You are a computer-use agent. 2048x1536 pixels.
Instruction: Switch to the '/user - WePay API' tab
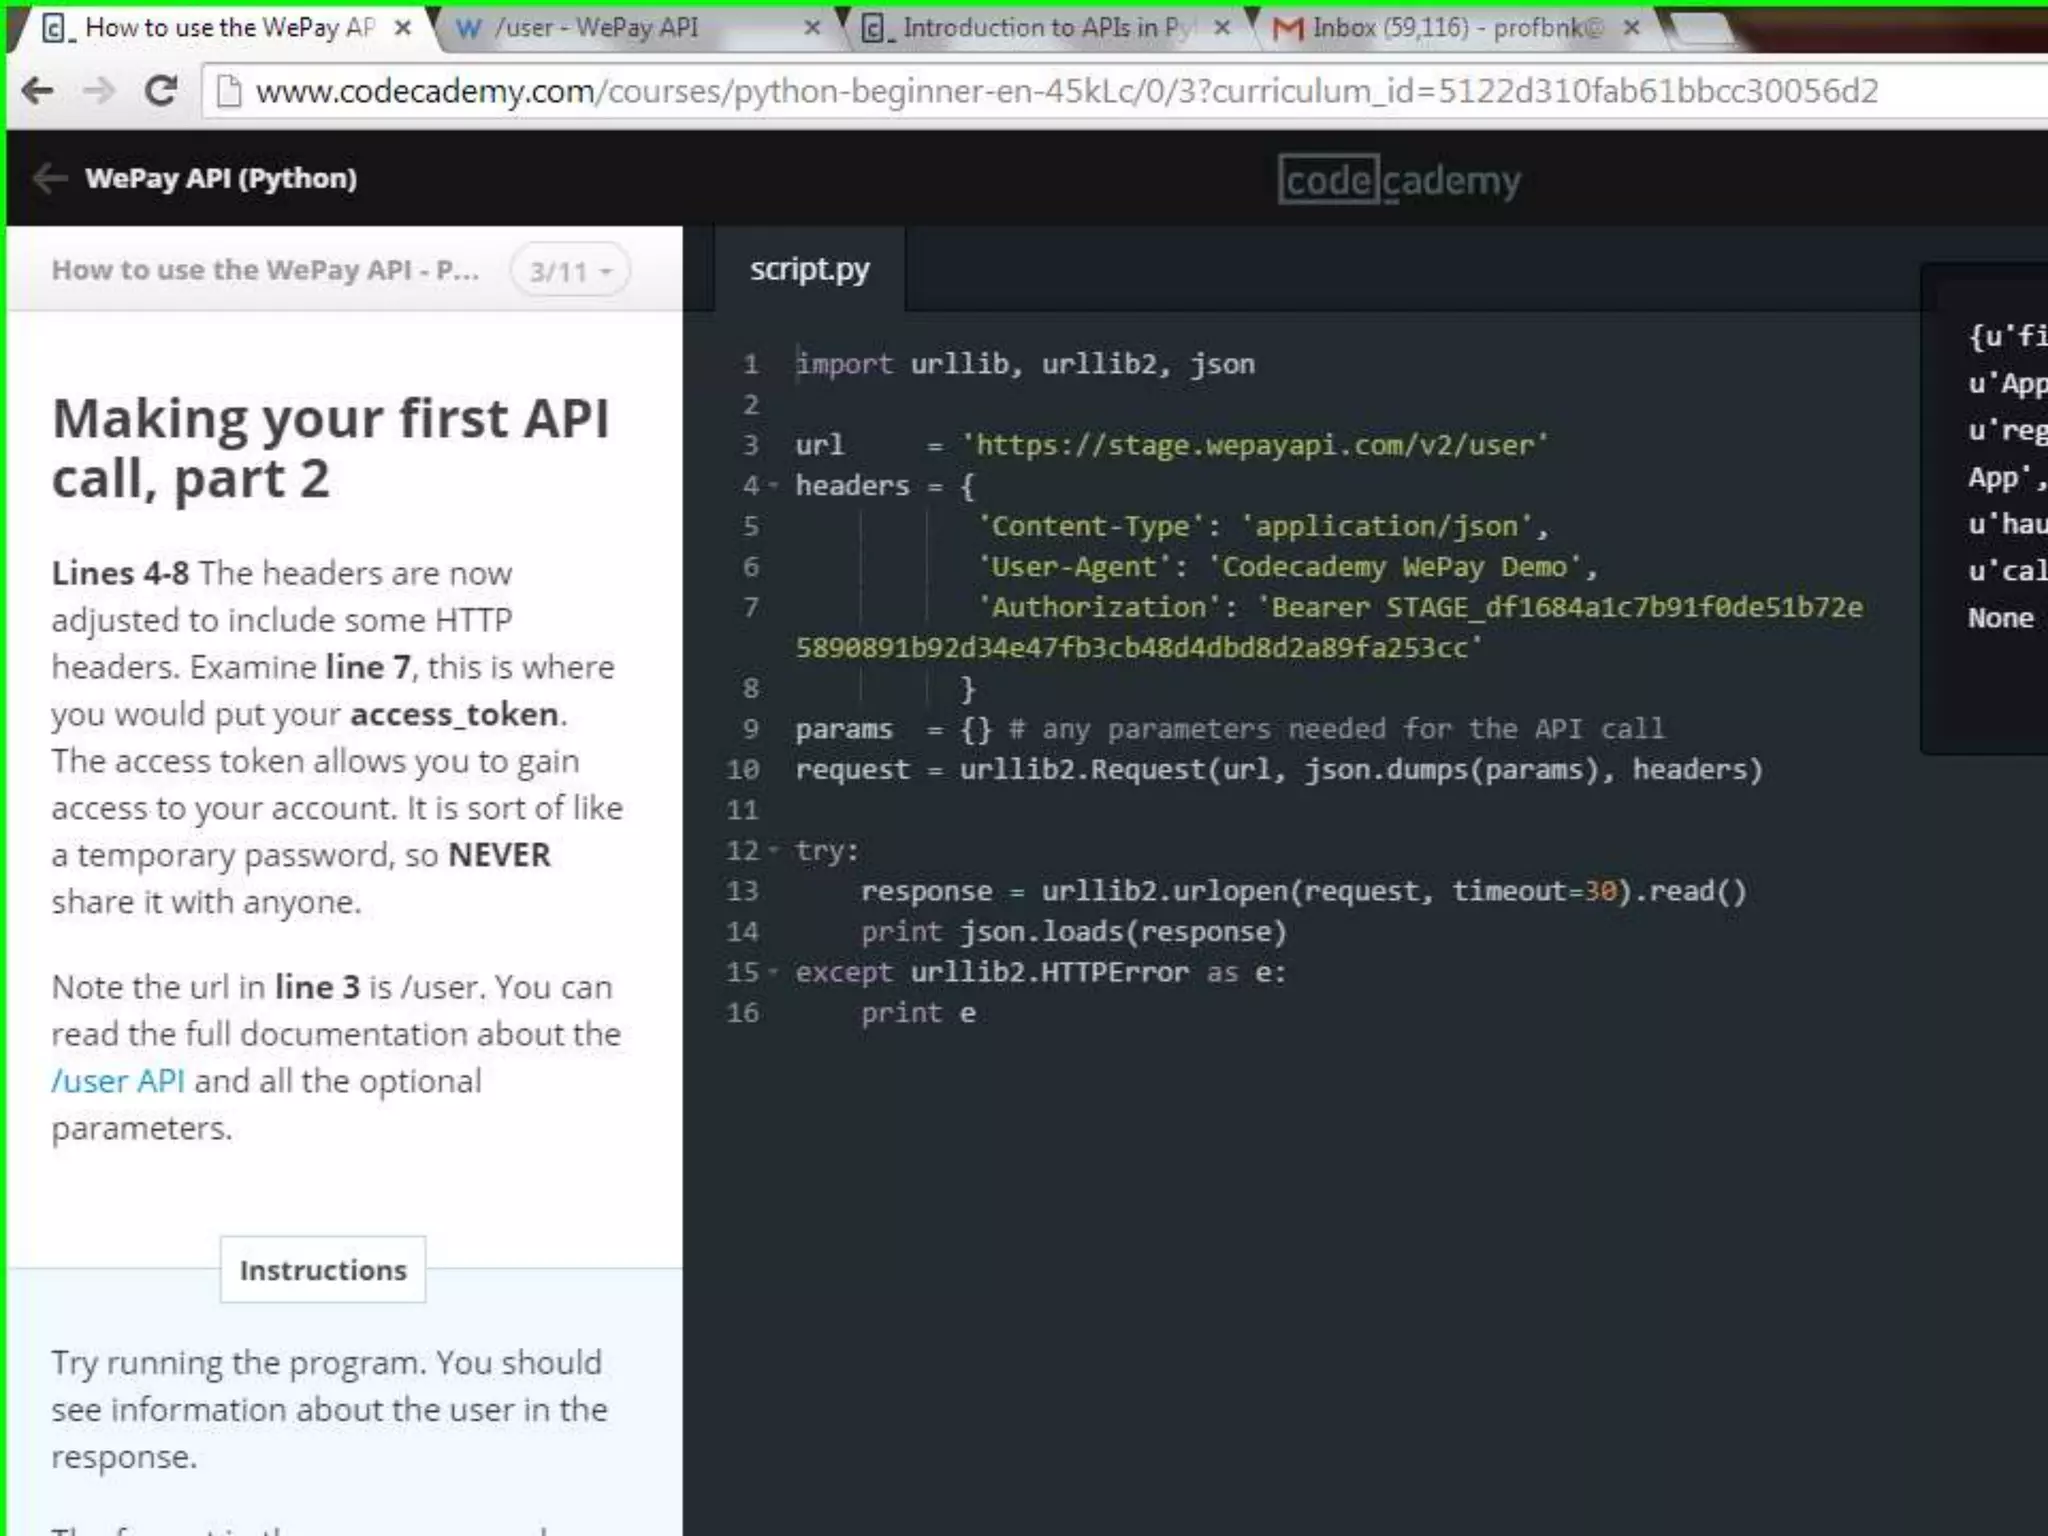click(x=640, y=28)
